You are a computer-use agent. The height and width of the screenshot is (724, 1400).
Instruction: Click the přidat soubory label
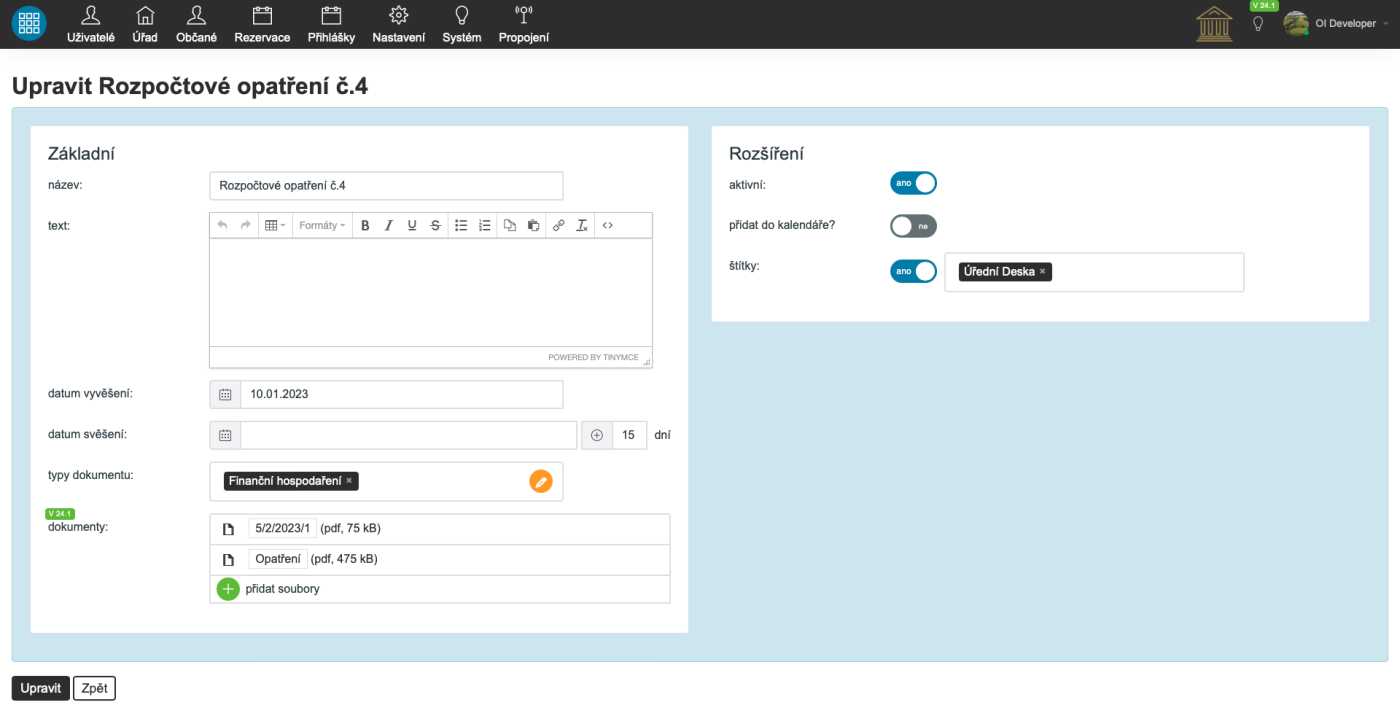pyautogui.click(x=283, y=589)
